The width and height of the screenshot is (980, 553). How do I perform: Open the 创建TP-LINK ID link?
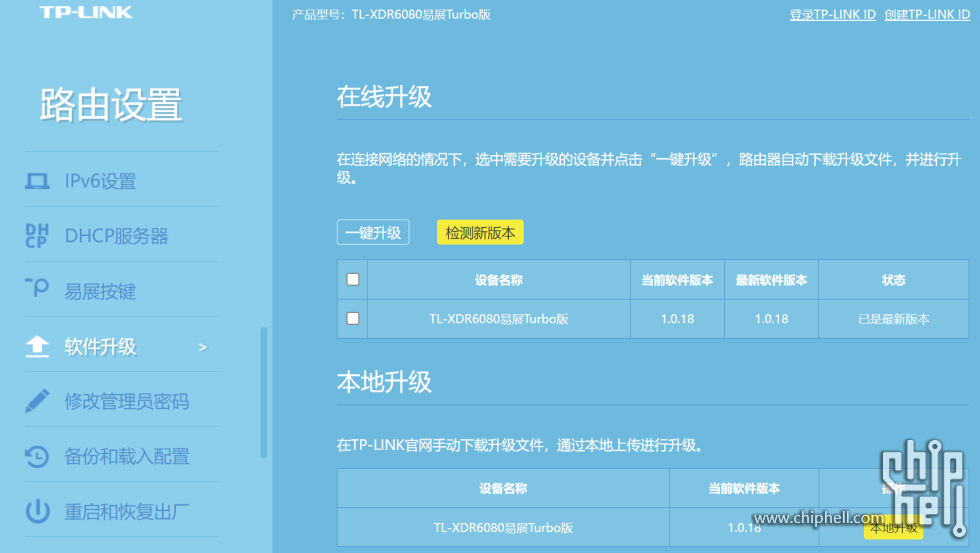pos(927,15)
